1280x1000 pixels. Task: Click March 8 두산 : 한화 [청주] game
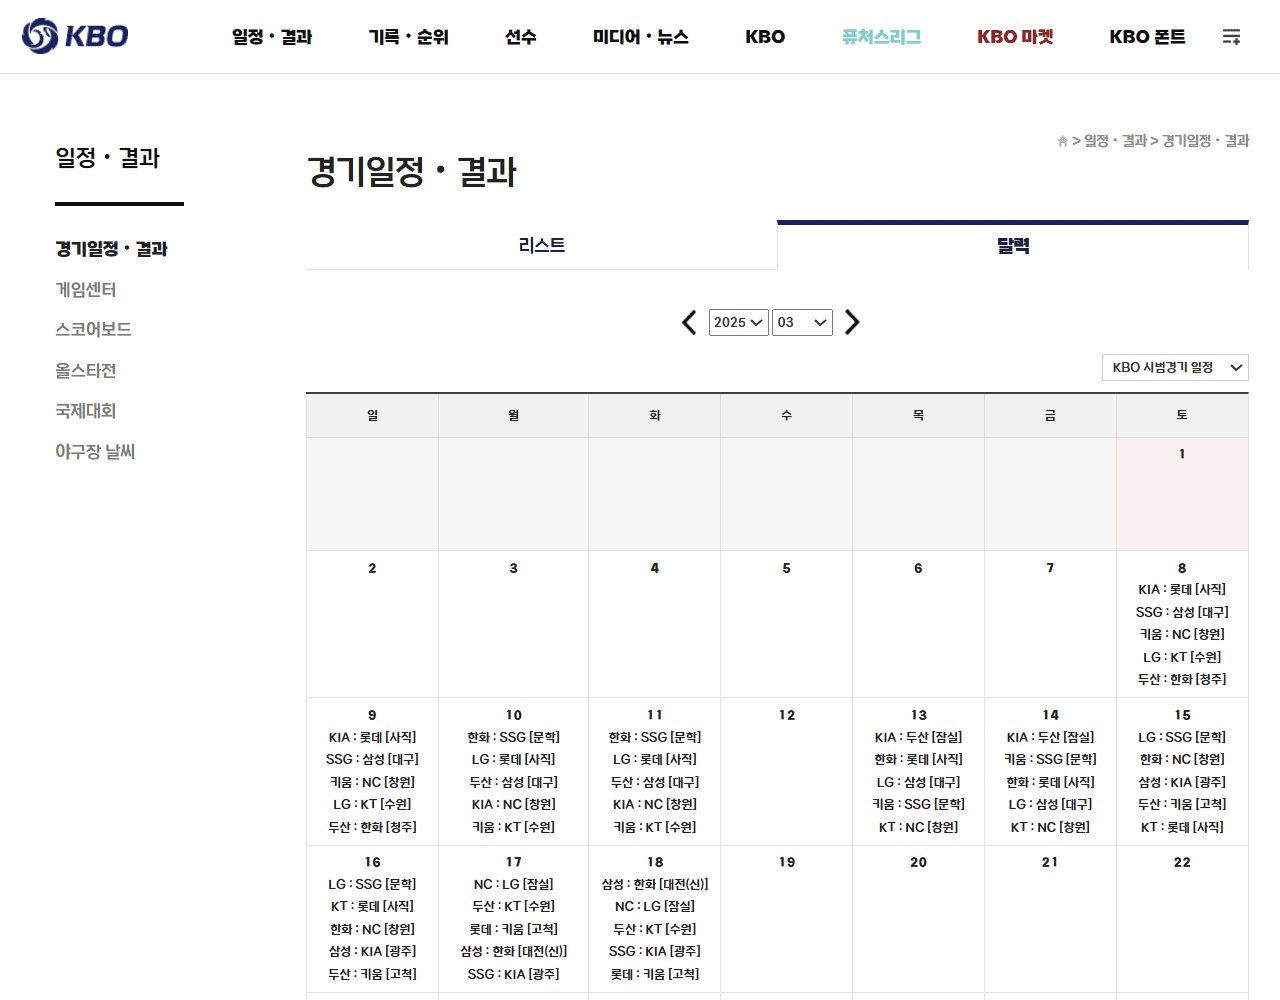[1182, 679]
